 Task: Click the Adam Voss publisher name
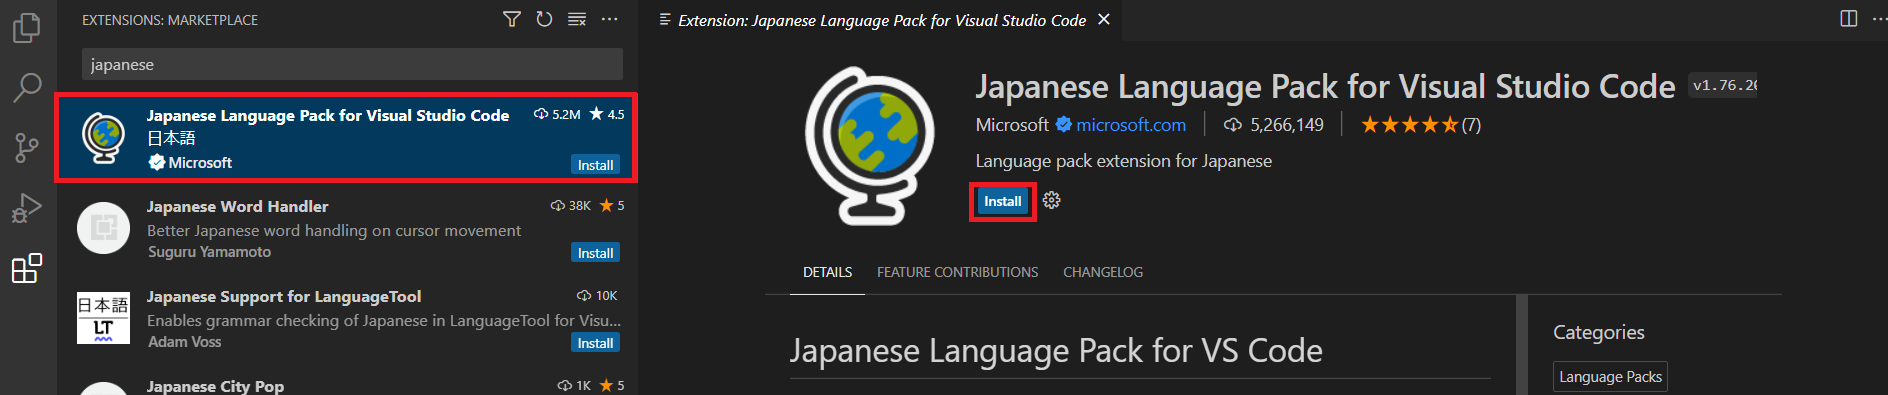point(184,342)
